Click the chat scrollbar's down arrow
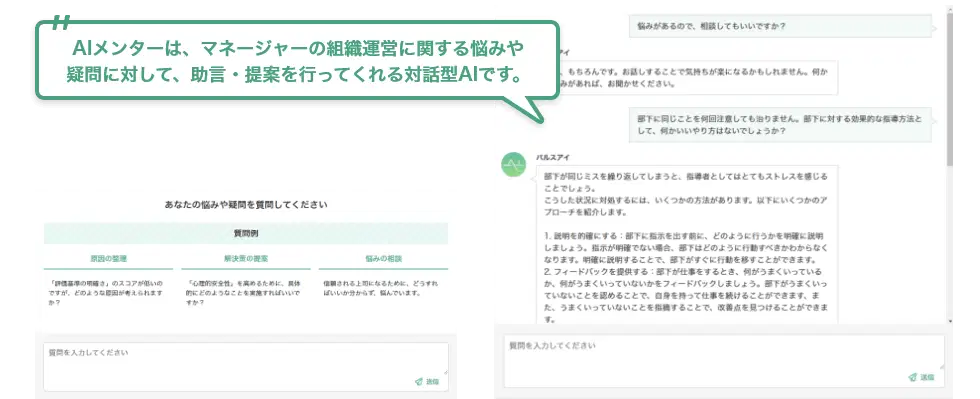Image resolution: width=980 pixels, height=399 pixels. point(950,321)
